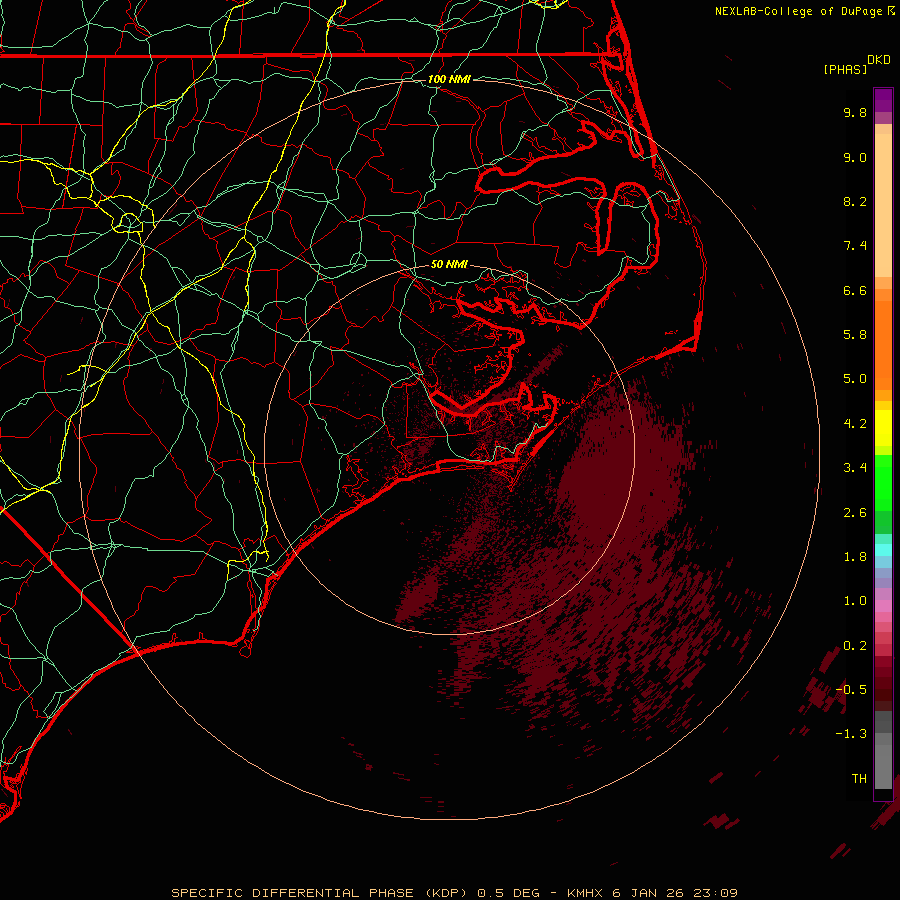Pick the orange swatch beside 5.8

883,339
